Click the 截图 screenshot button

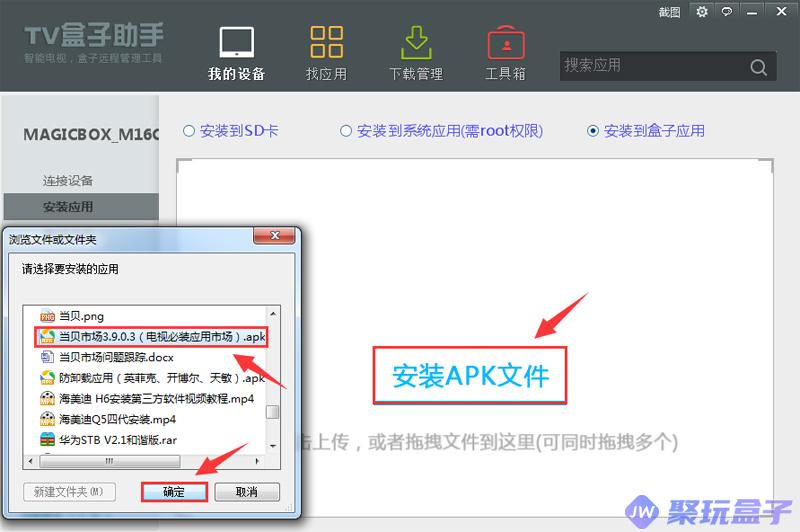pyautogui.click(x=669, y=12)
